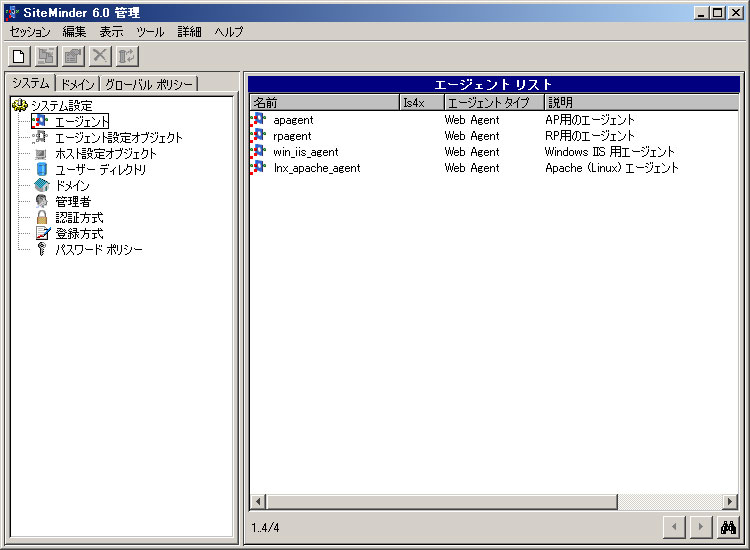Select the win_iis_agent agent name
Viewport: 750px width, 550px height.
(x=306, y=152)
